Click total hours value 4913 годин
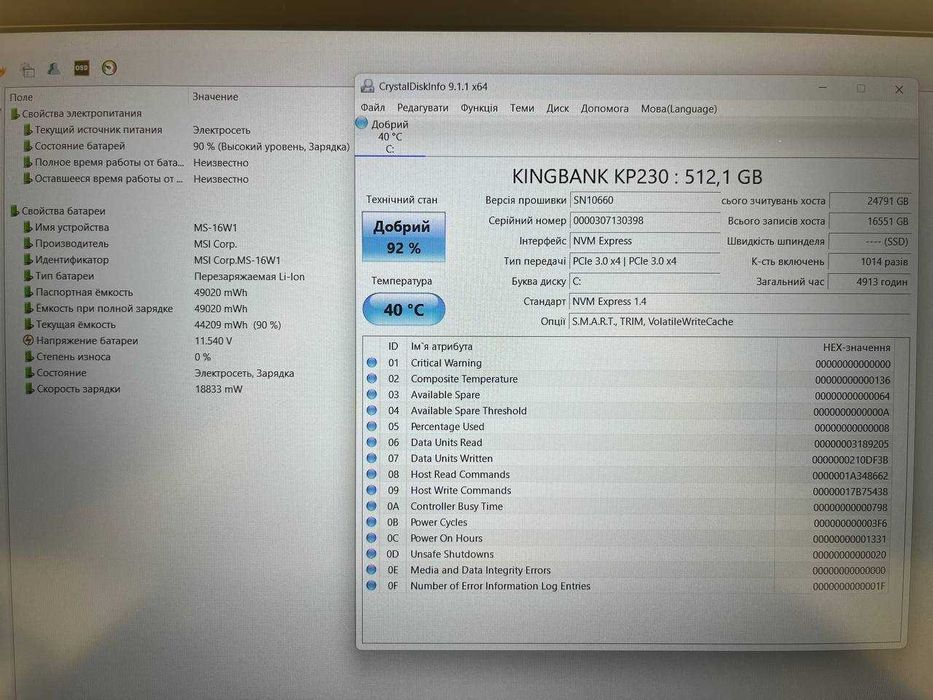This screenshot has height=700, width=933. (x=869, y=282)
